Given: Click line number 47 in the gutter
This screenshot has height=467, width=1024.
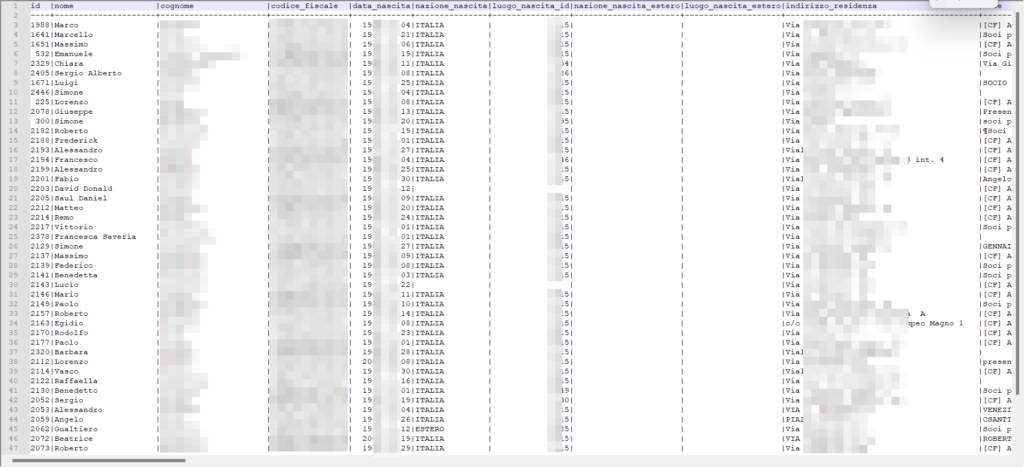Looking at the screenshot, I should [x=13, y=449].
